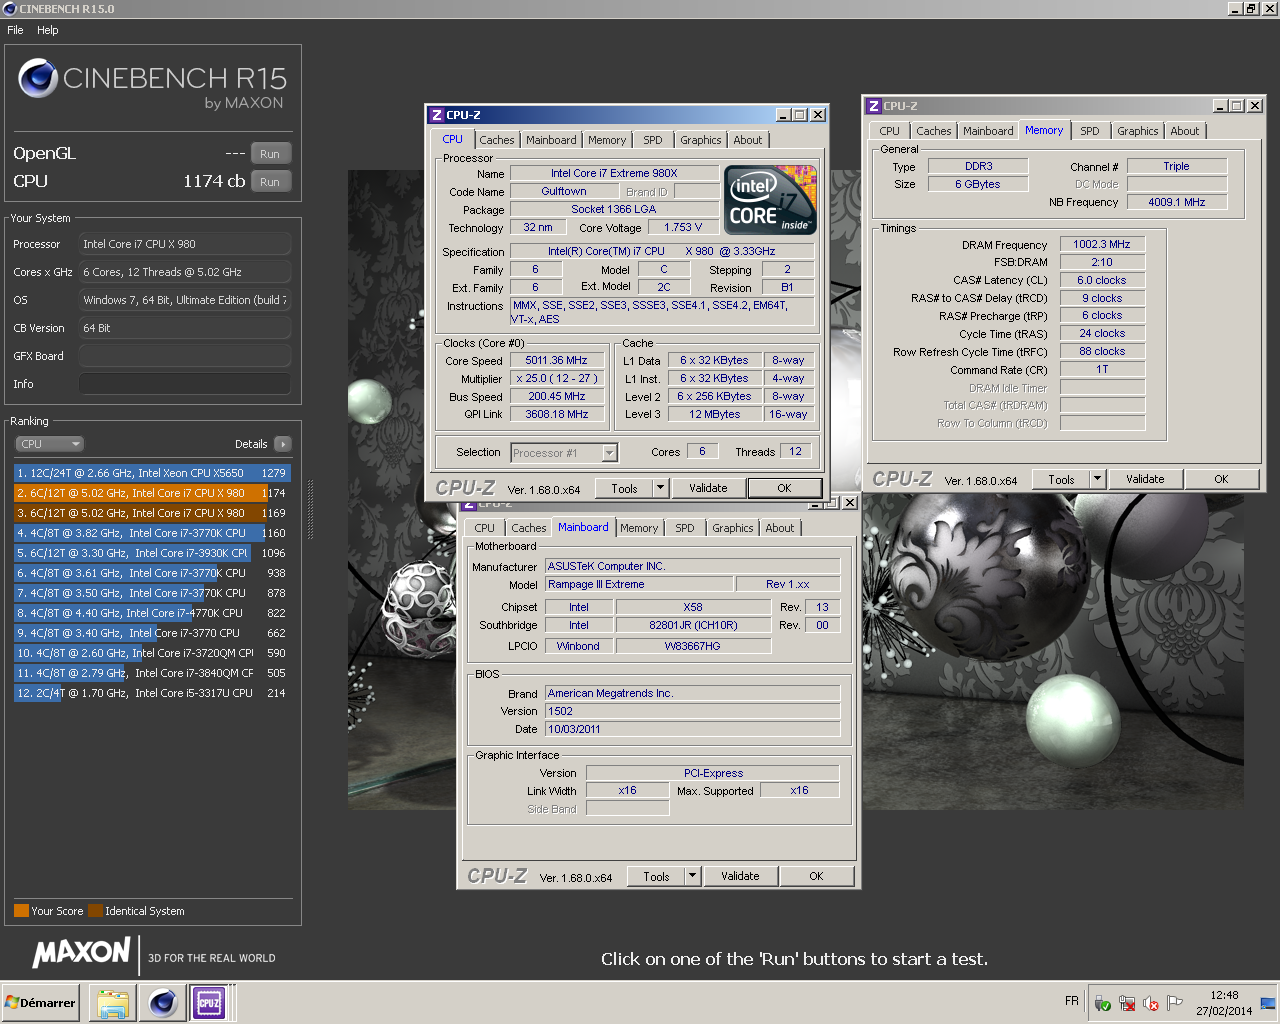Switch to Memory tab in the CPU-Z CPU window
Screen dimensions: 1280x1024
[x=607, y=140]
